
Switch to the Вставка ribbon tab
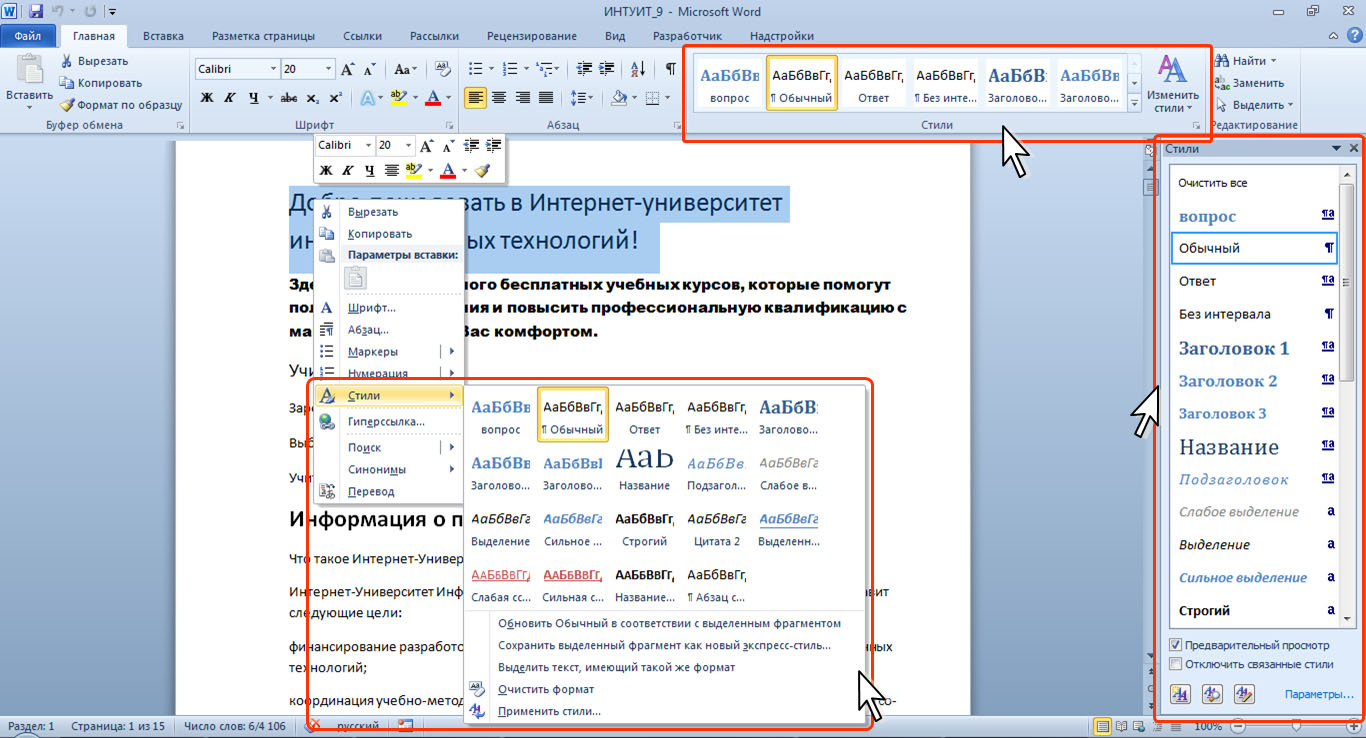coord(163,36)
